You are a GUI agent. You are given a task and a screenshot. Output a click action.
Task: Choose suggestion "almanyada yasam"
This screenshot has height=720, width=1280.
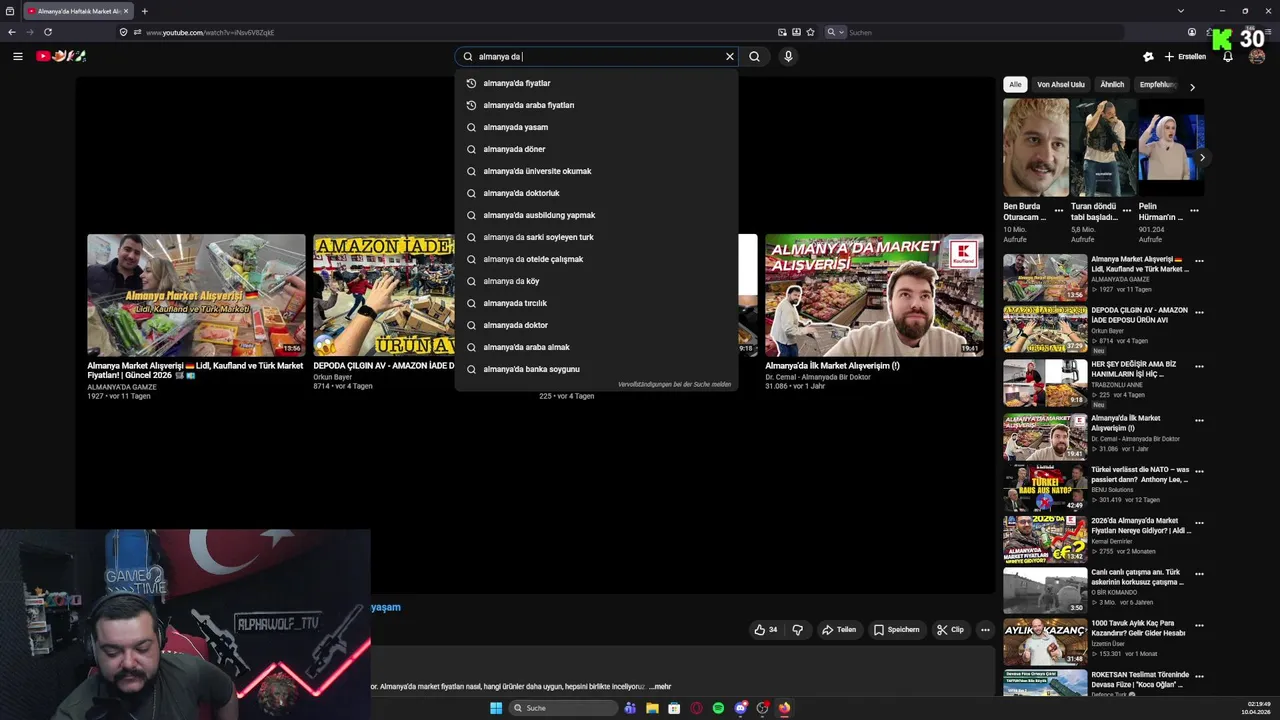click(597, 127)
